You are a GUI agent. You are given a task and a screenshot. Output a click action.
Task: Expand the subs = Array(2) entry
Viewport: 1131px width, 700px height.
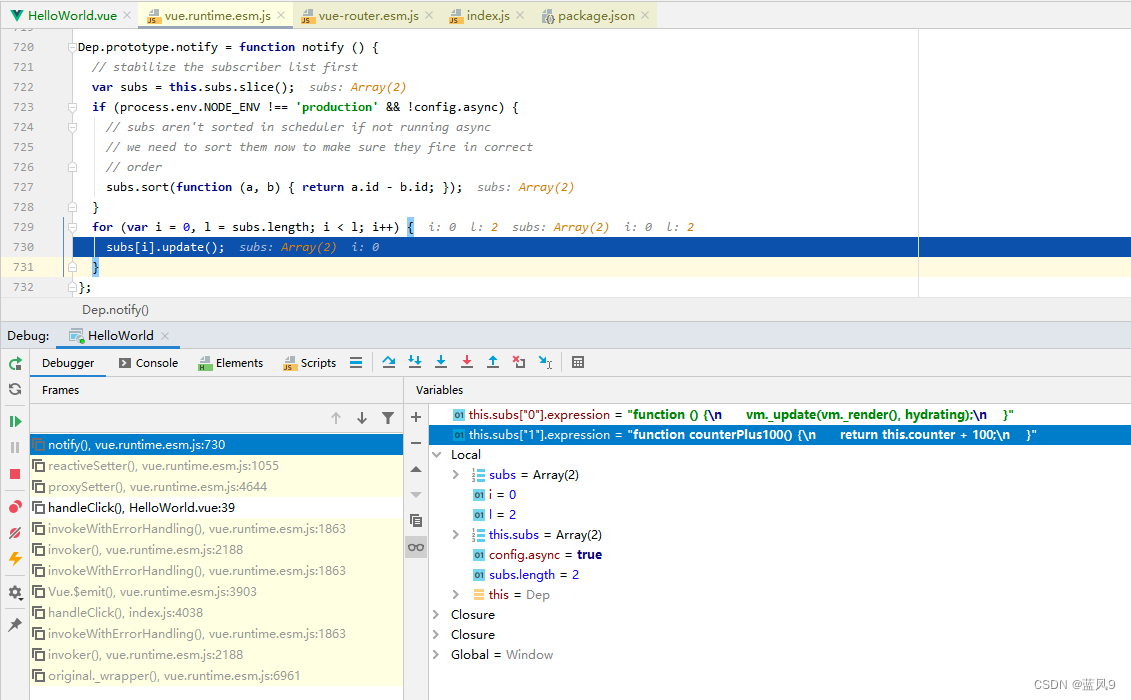pos(456,474)
